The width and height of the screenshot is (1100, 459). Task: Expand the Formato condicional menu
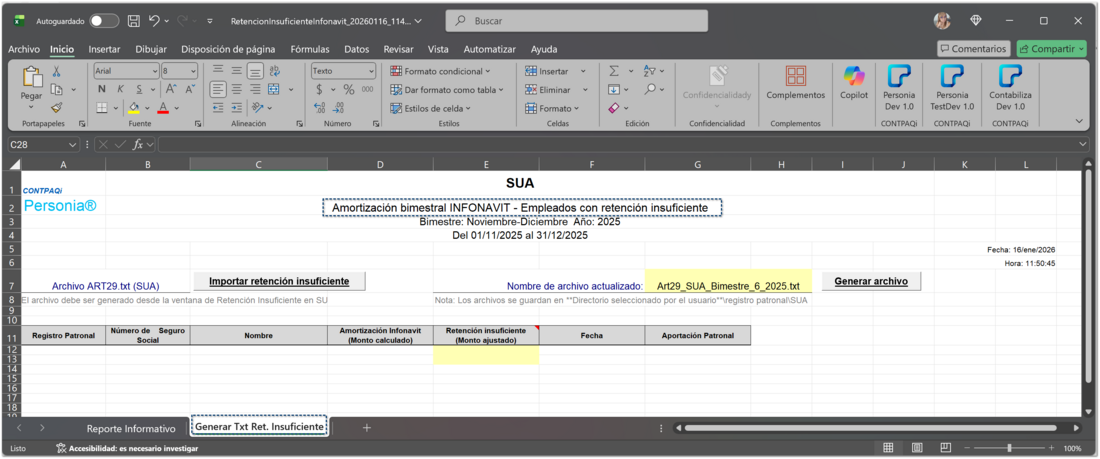coord(441,71)
